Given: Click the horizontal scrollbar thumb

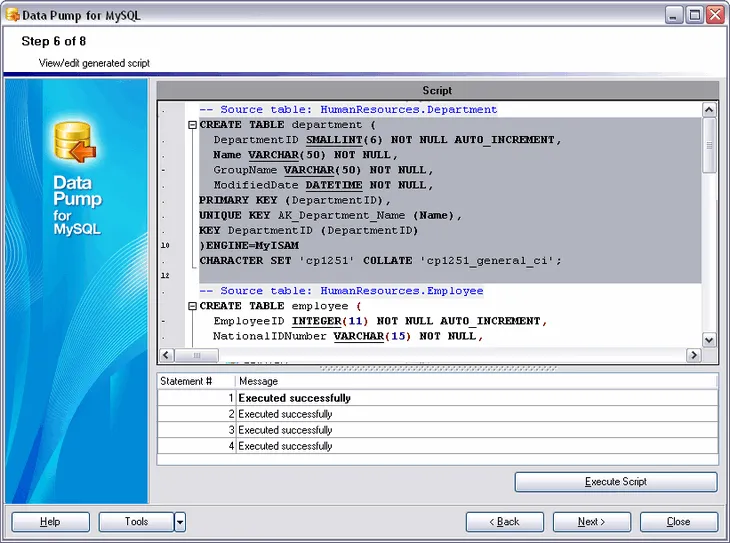Looking at the screenshot, I should [196, 355].
